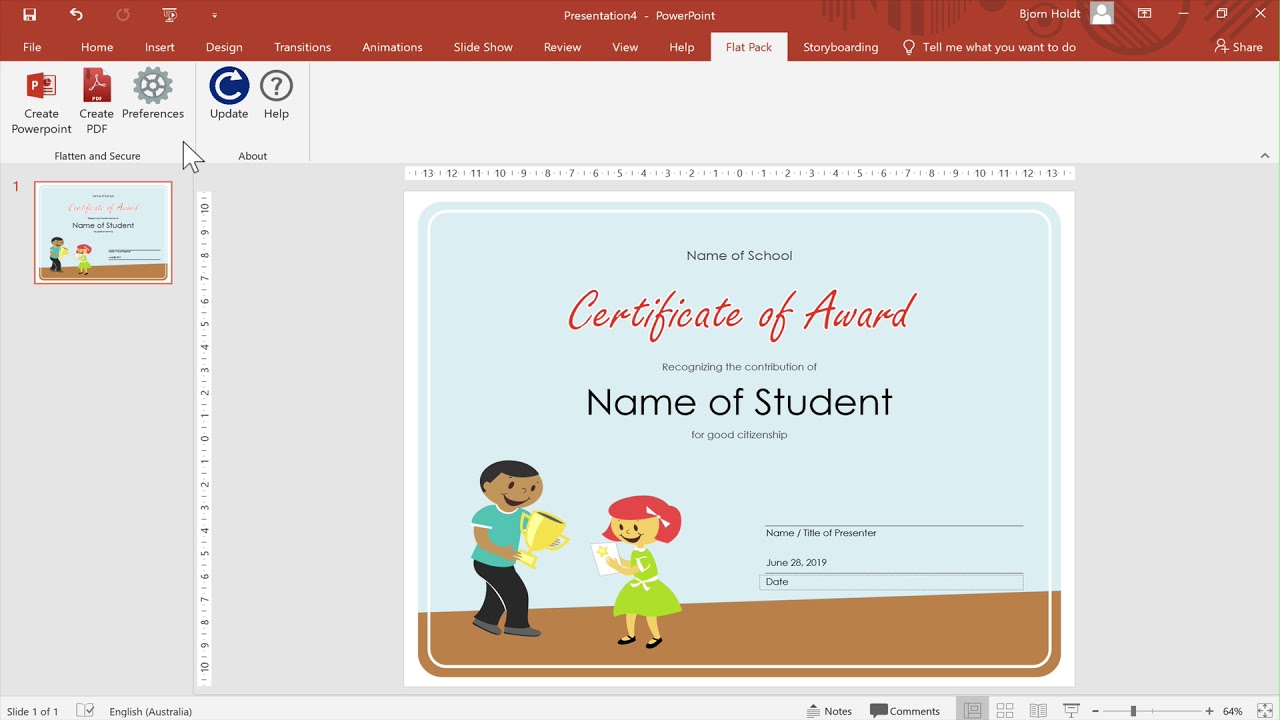Screen dimensions: 1280x720
Task: Open the Review tab
Action: [x=562, y=47]
